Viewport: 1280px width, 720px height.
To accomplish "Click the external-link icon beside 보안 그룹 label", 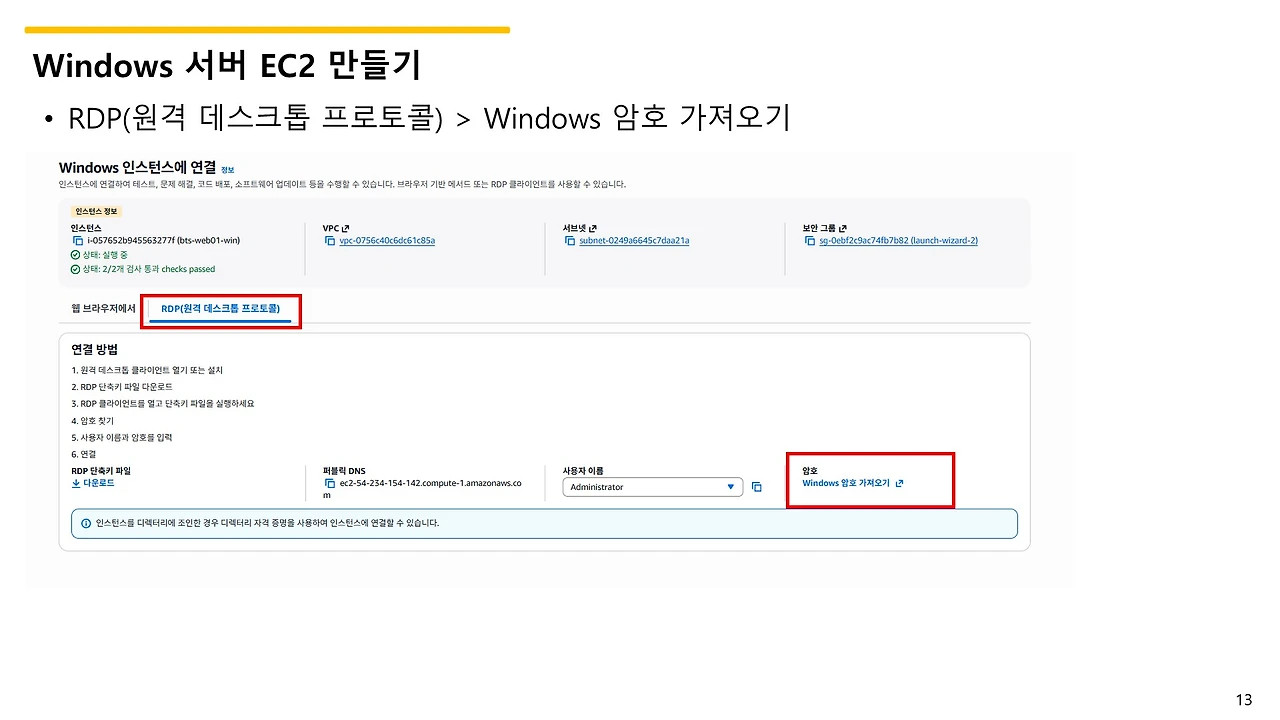I will [x=843, y=228].
